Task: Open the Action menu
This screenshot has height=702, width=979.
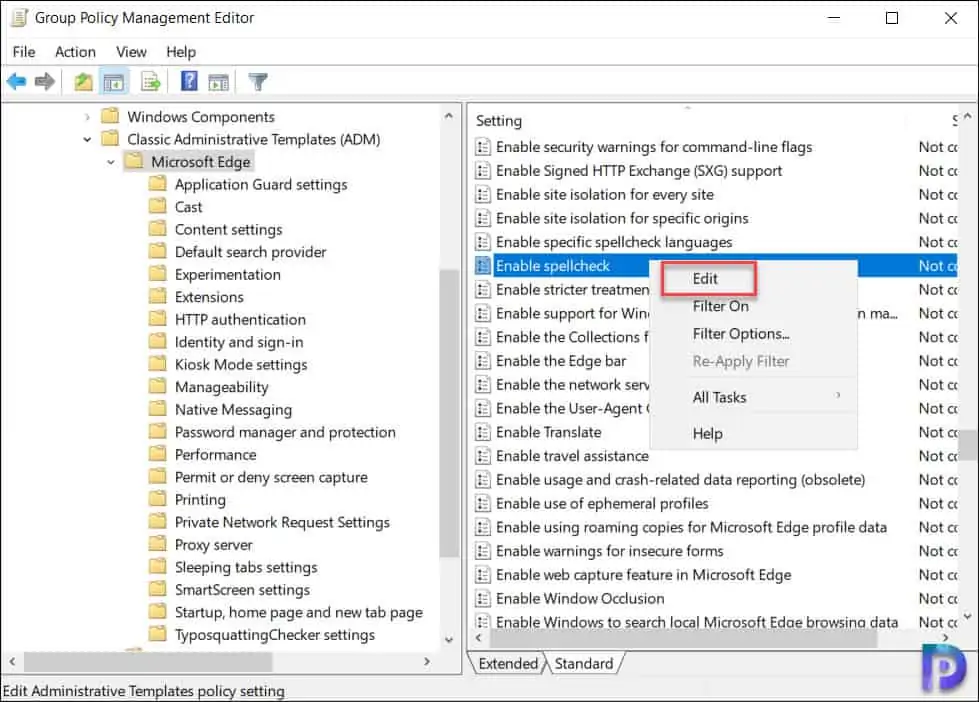Action: tap(76, 52)
